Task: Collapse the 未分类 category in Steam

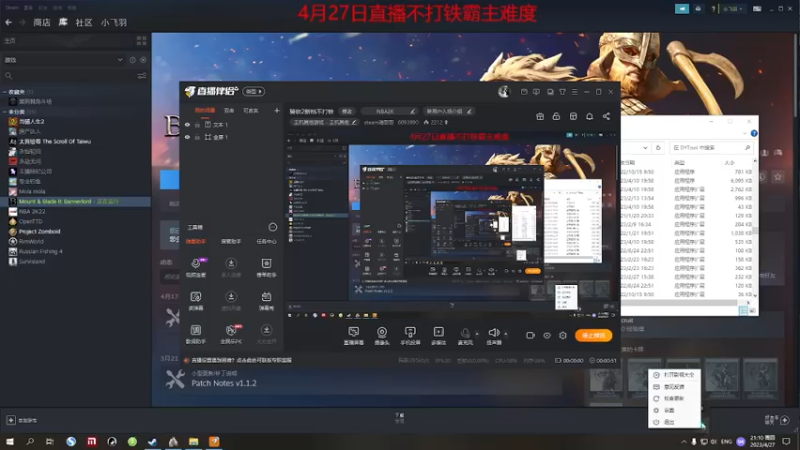Action: click(5, 112)
